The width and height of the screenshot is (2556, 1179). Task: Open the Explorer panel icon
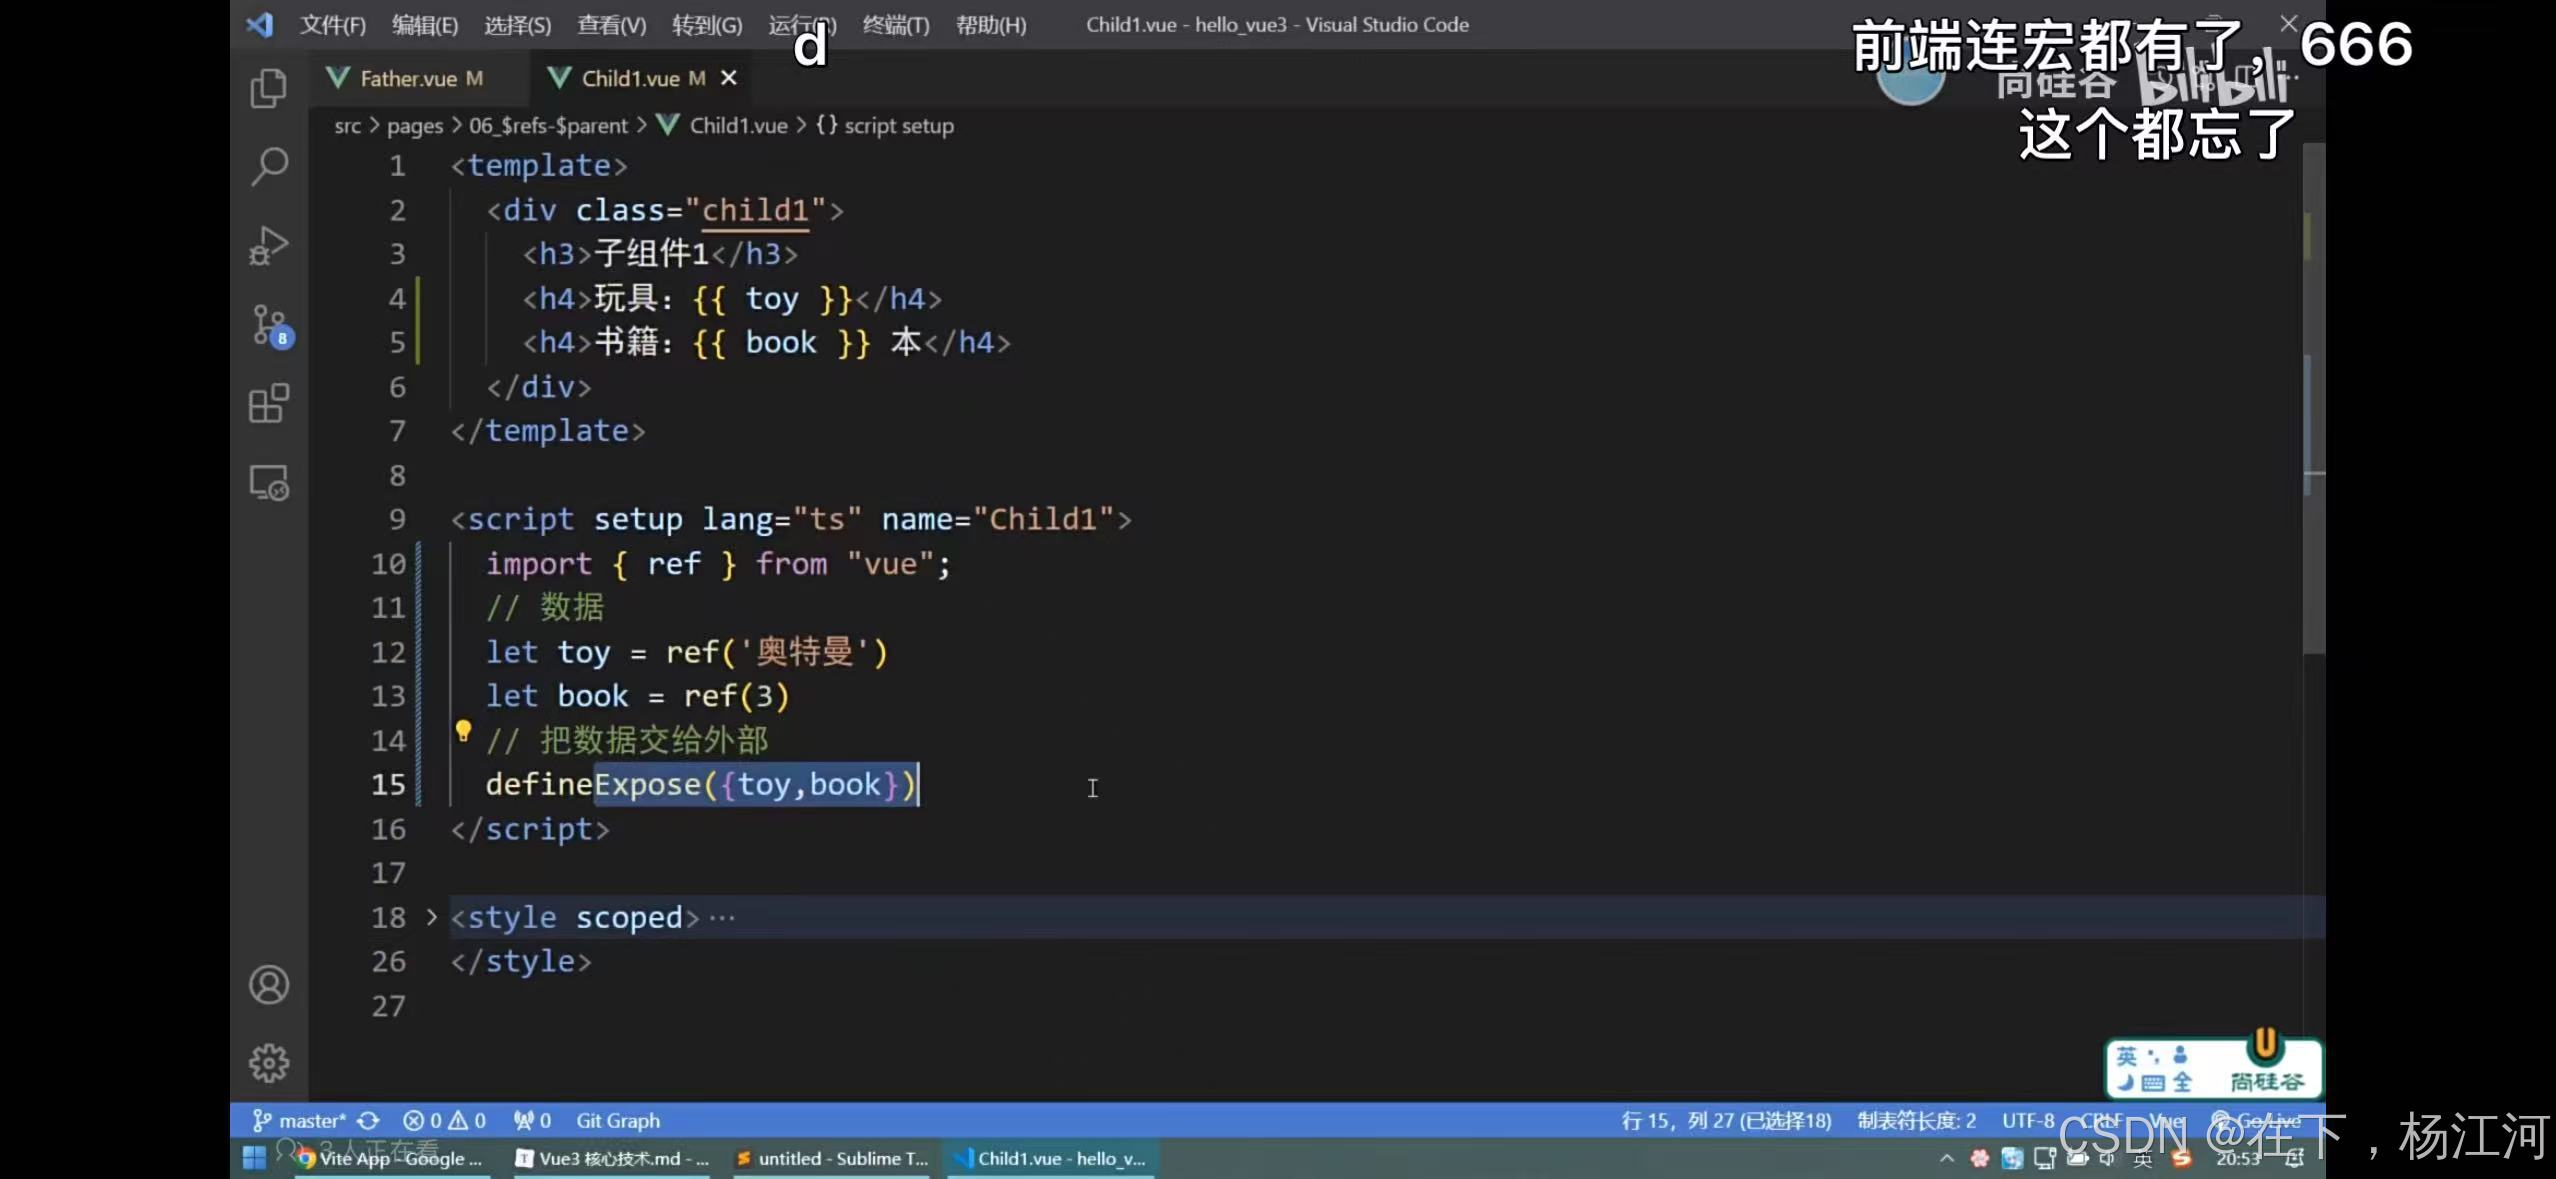coord(268,88)
